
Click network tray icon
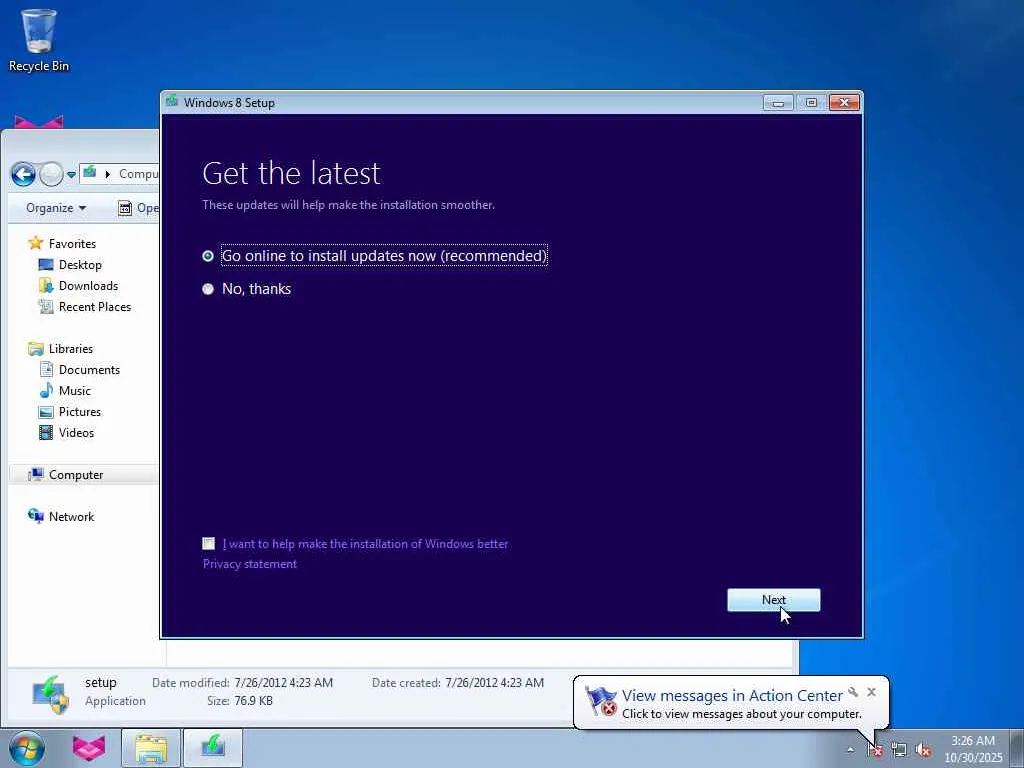coord(899,749)
